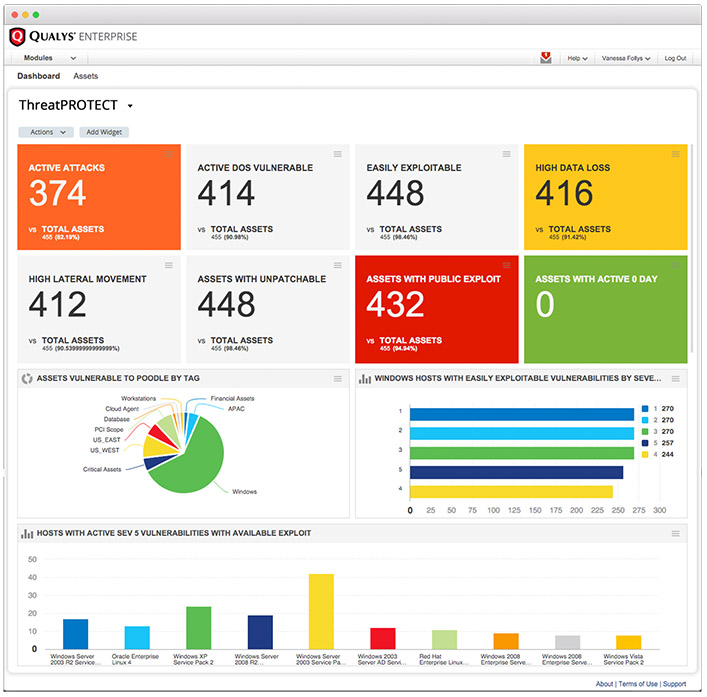707x697 pixels.
Task: Toggle severity 1 legend entry in bar chart
Action: [655, 409]
